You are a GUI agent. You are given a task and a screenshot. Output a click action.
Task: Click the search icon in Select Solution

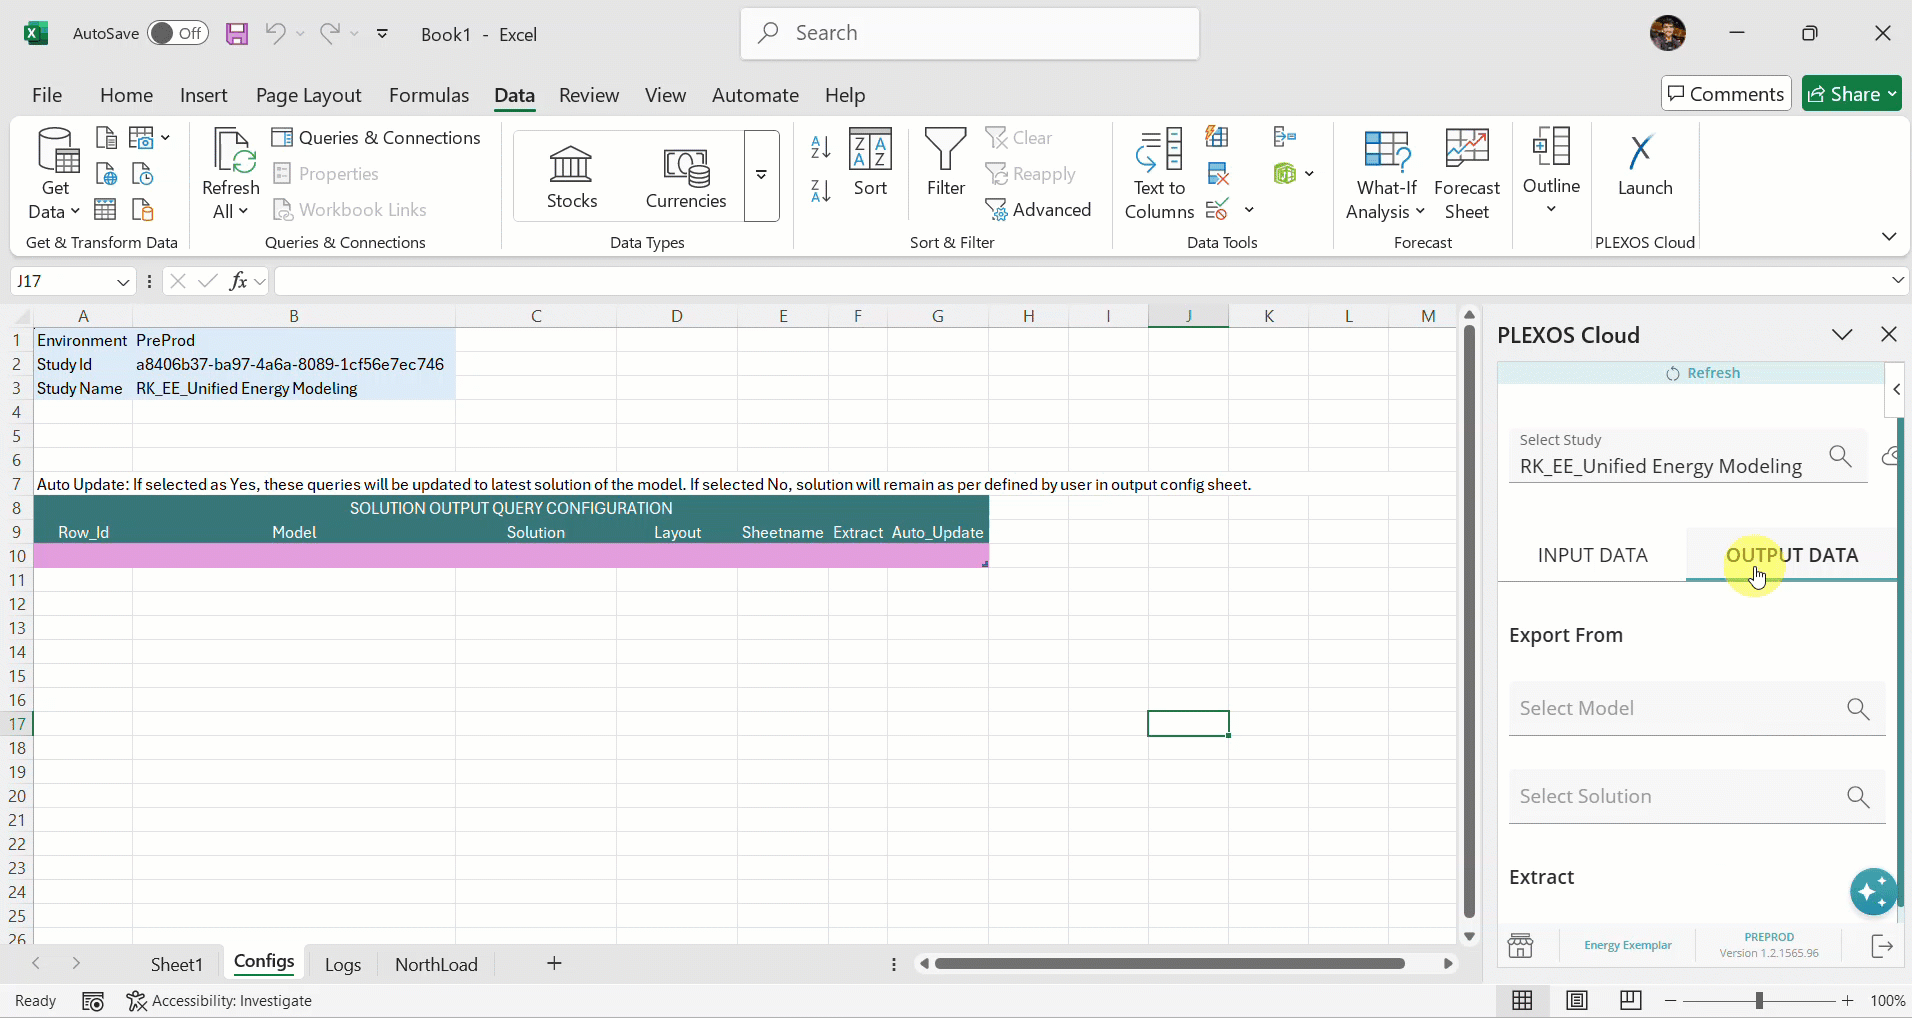(x=1858, y=797)
